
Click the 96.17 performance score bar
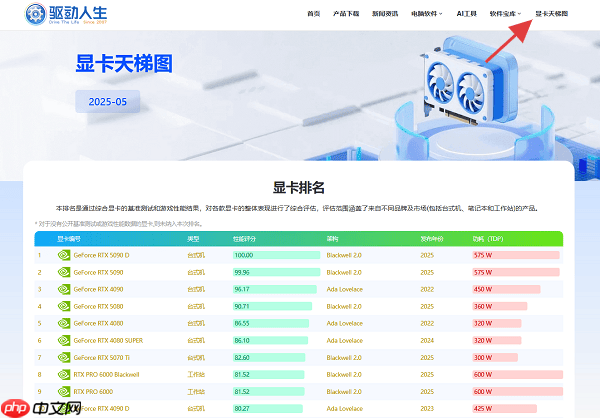[x=275, y=289]
